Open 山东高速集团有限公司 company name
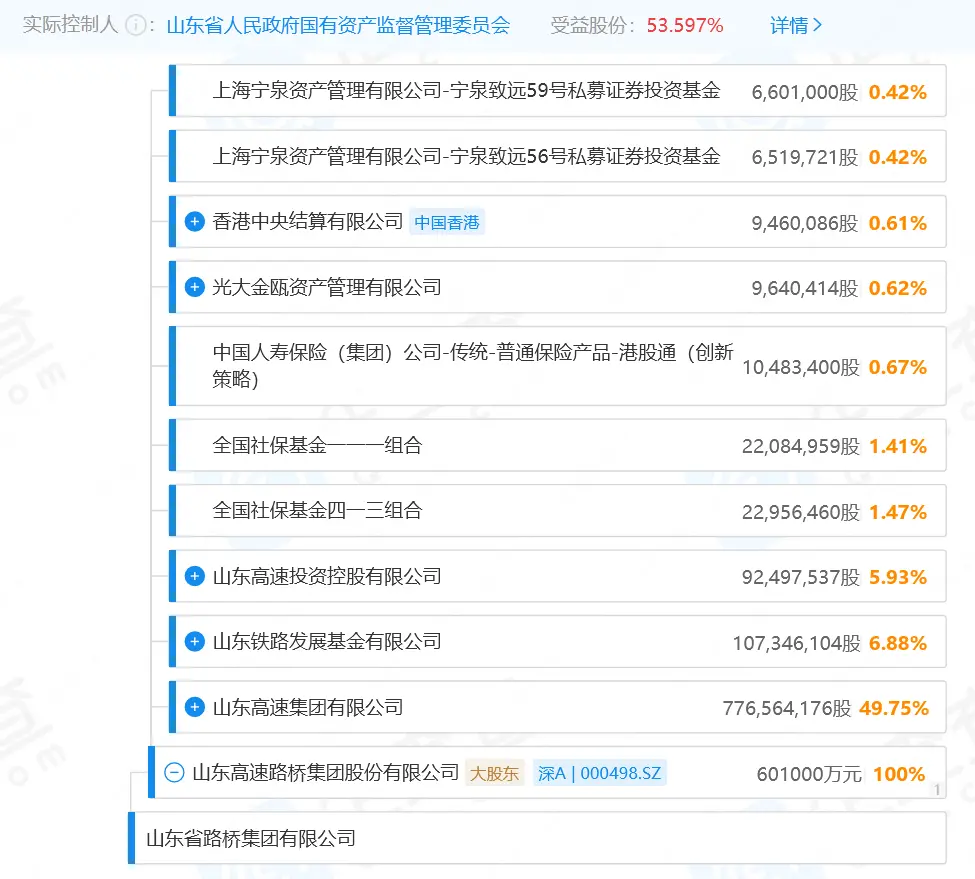The image size is (975, 879). (x=308, y=707)
